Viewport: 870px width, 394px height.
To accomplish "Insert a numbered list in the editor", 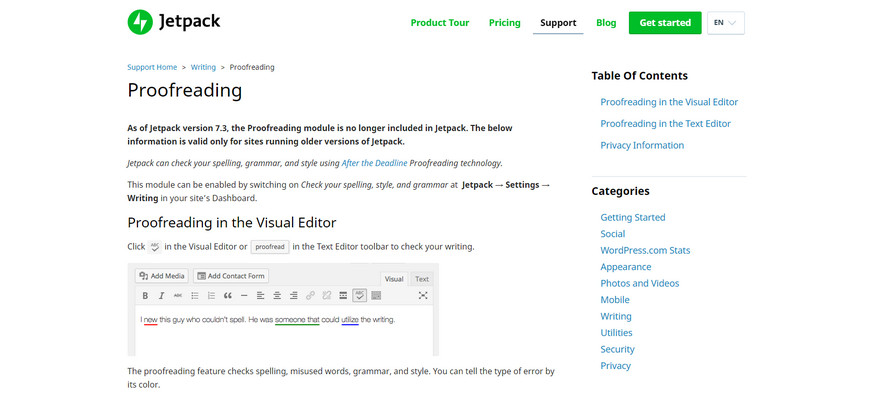I will tap(211, 296).
